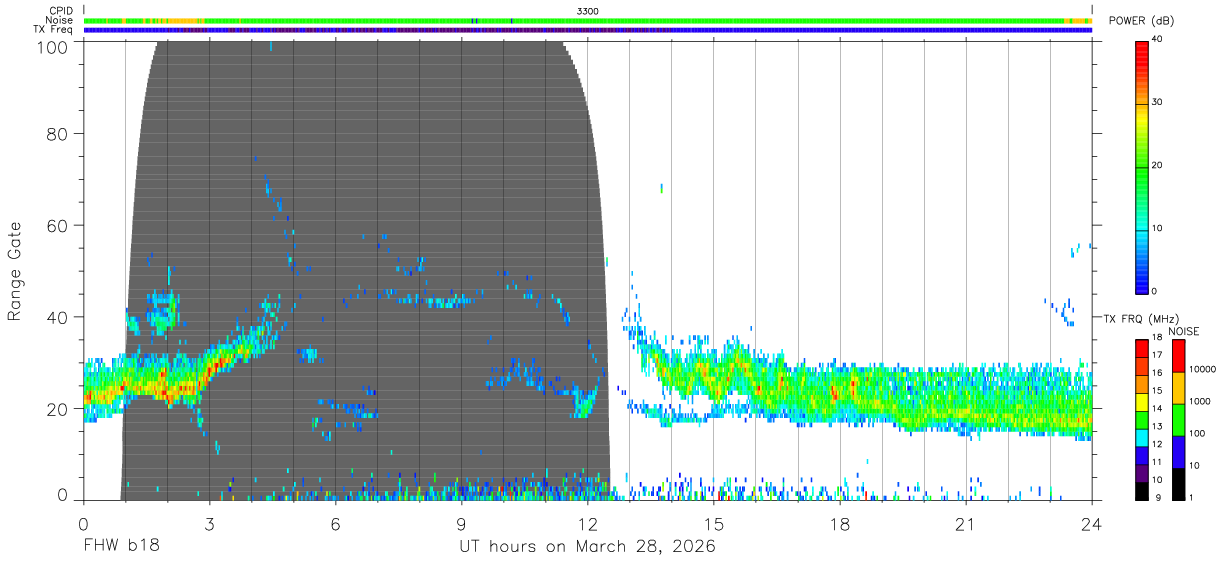1228x567 pixels.
Task: Select the 20 tick on Range Gate axis
Action: [x=58, y=409]
